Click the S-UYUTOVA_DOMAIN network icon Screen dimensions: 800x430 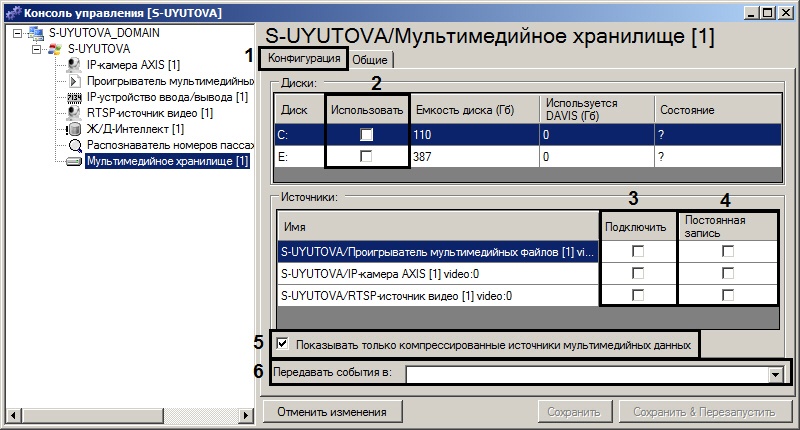click(36, 33)
